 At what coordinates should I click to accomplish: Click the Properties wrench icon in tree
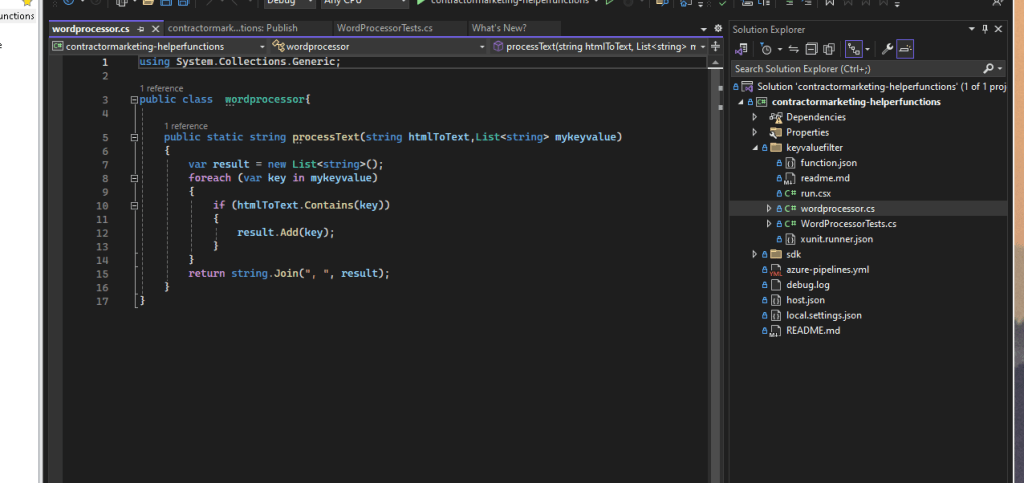(x=776, y=132)
